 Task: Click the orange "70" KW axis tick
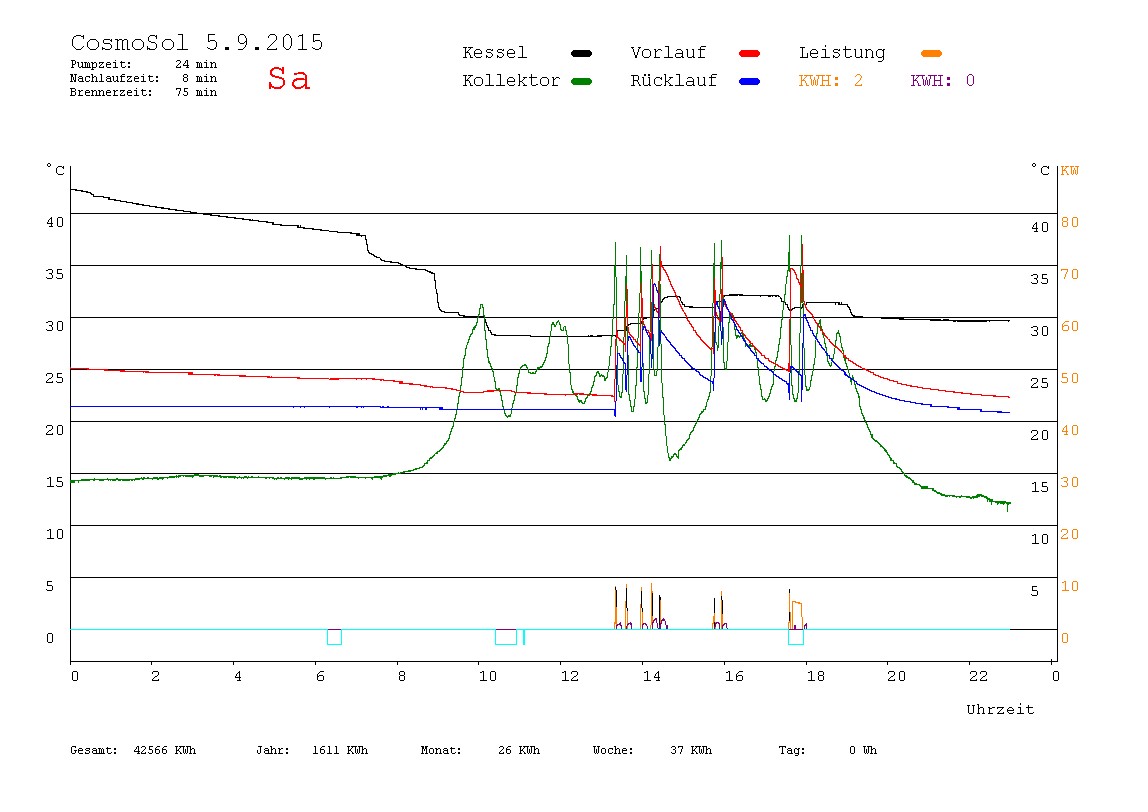[1070, 274]
